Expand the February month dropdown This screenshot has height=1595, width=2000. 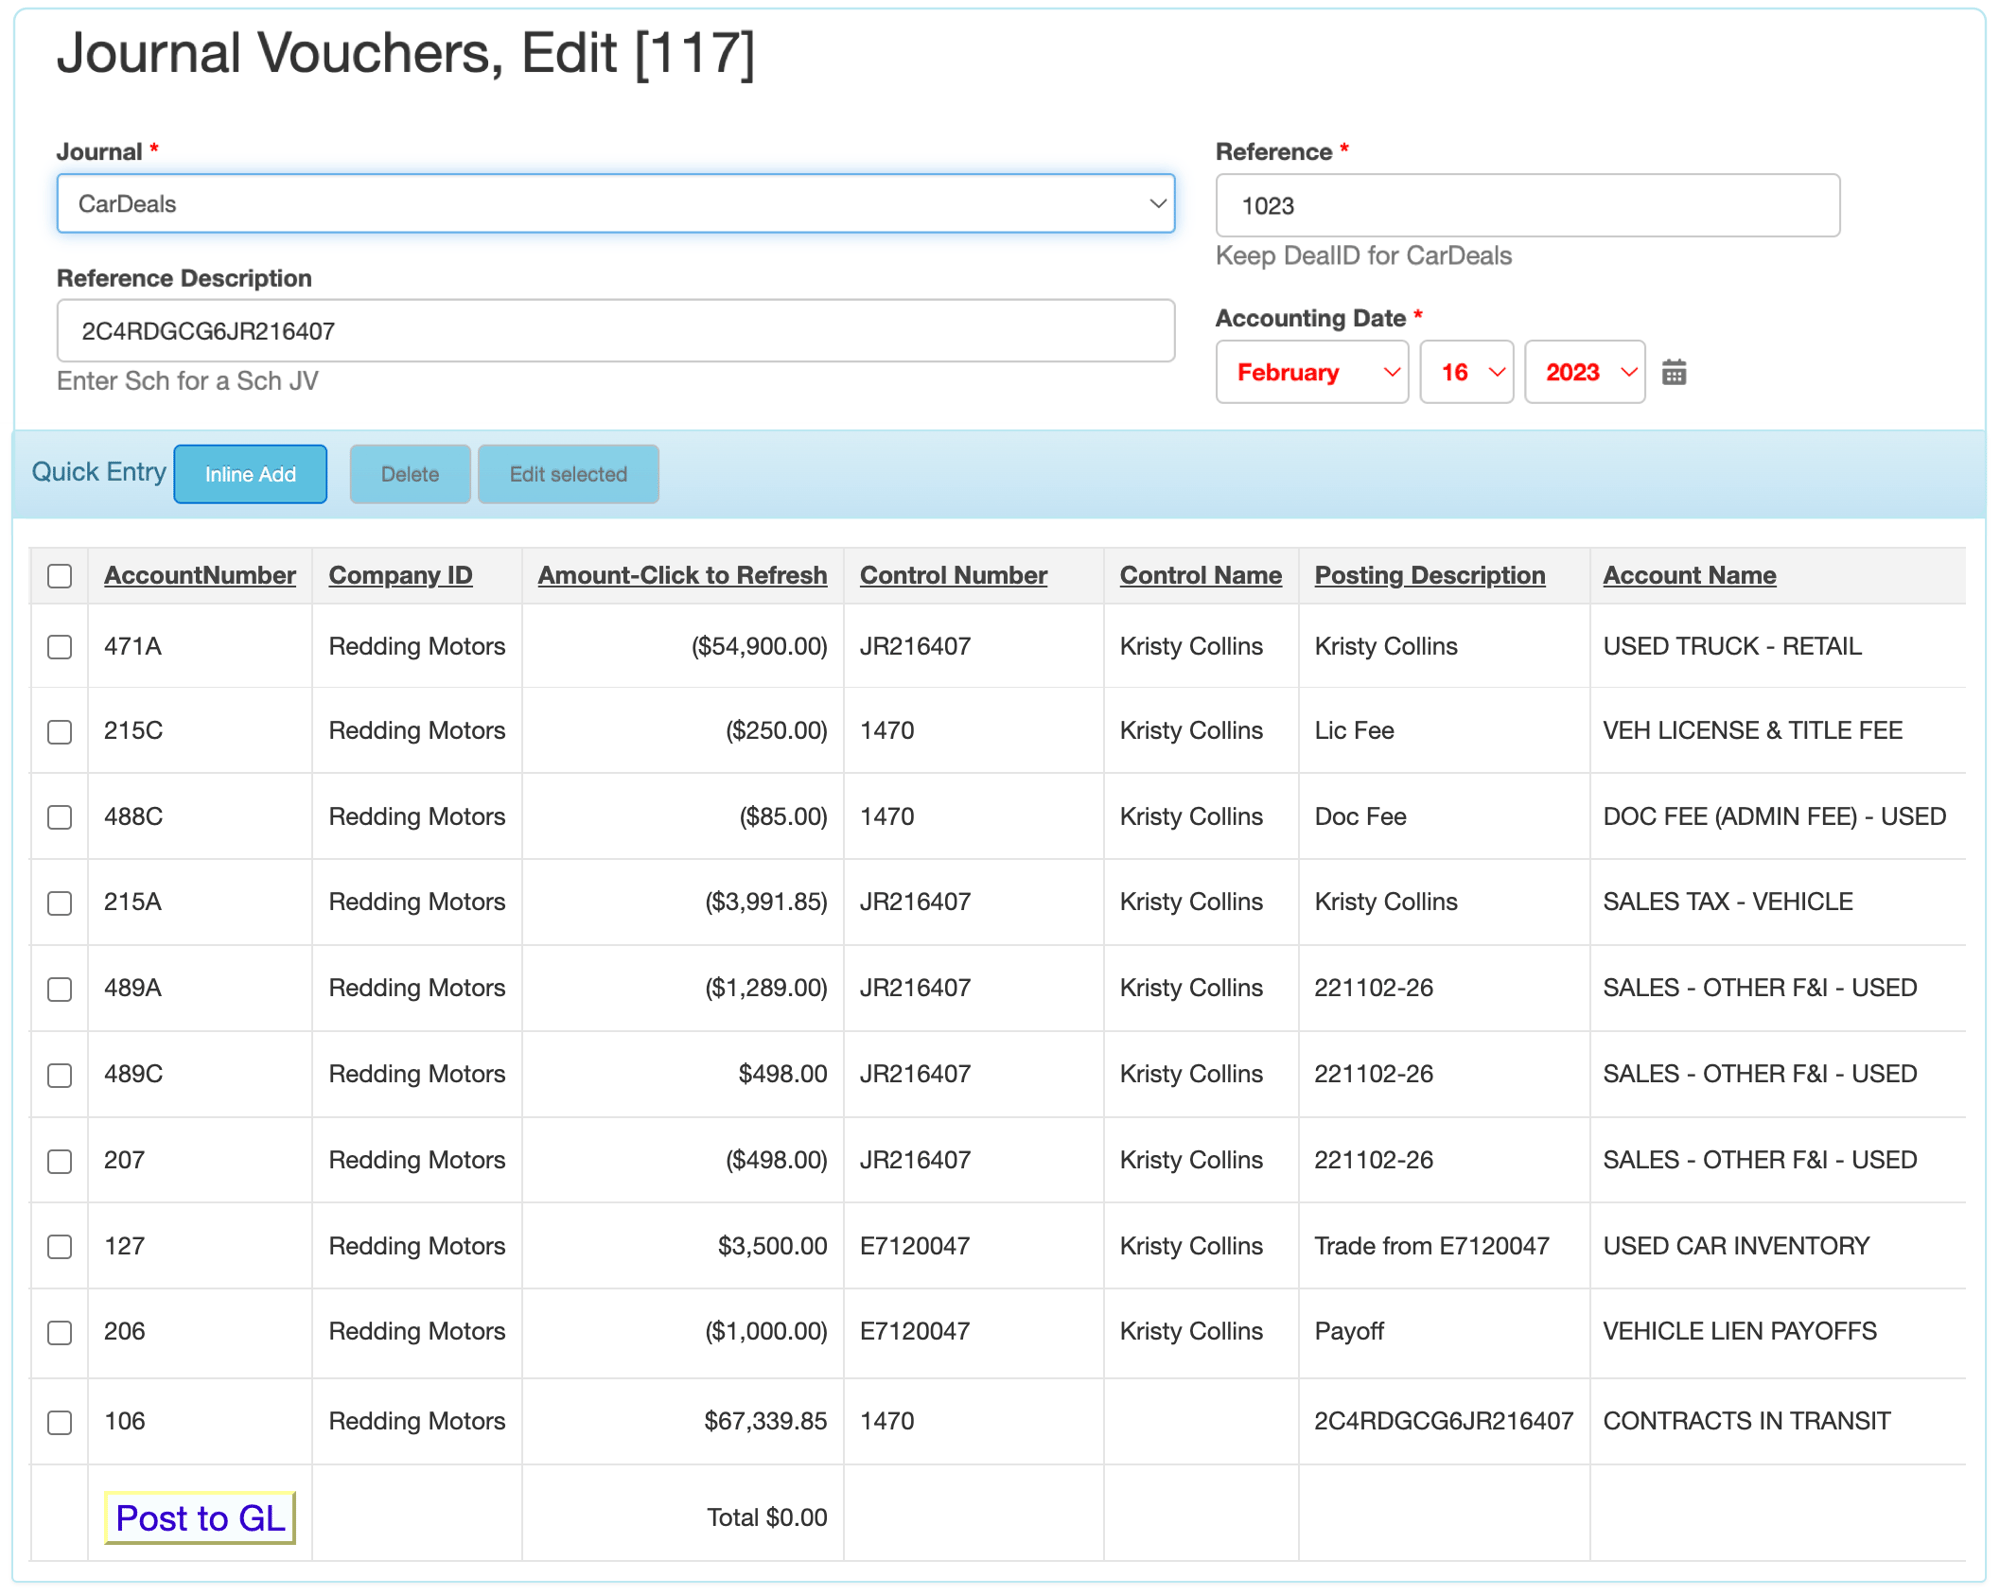click(x=1312, y=372)
